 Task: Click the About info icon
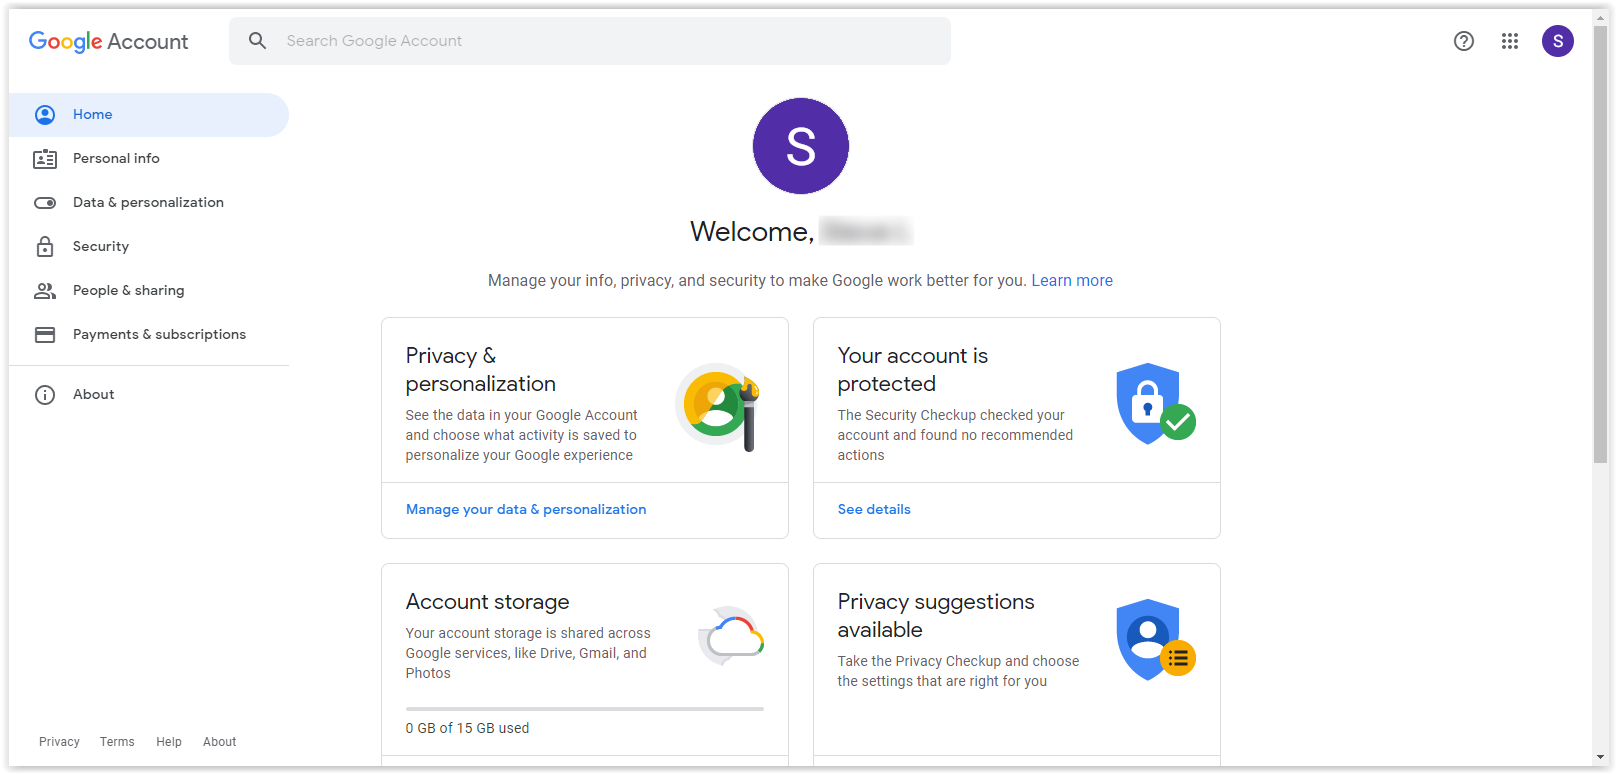[45, 395]
